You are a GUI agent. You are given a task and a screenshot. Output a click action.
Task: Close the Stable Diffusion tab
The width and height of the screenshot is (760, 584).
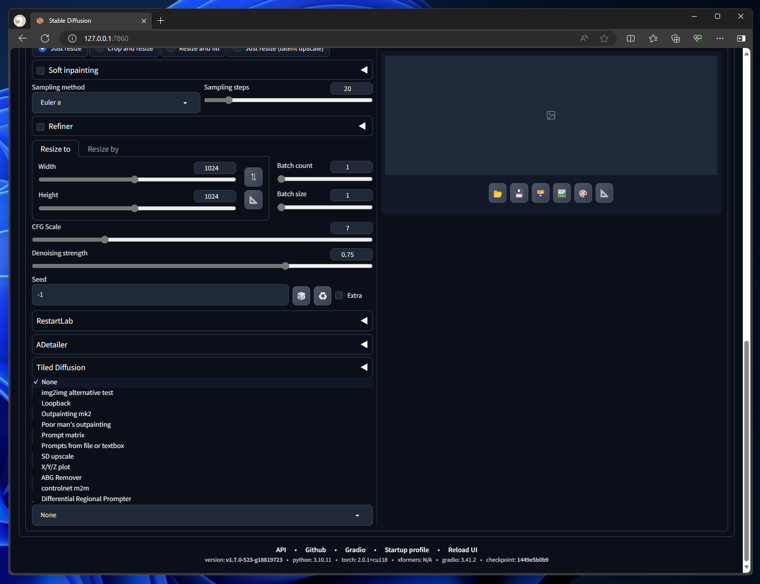coord(143,21)
